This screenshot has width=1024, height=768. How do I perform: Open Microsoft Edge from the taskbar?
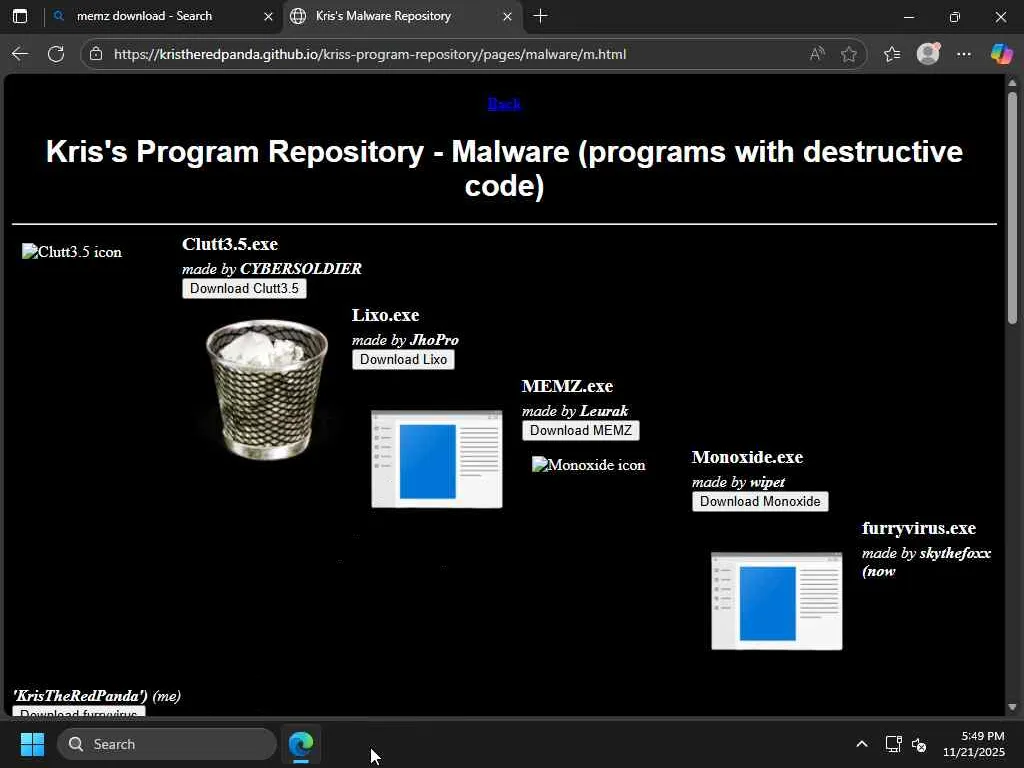[301, 744]
